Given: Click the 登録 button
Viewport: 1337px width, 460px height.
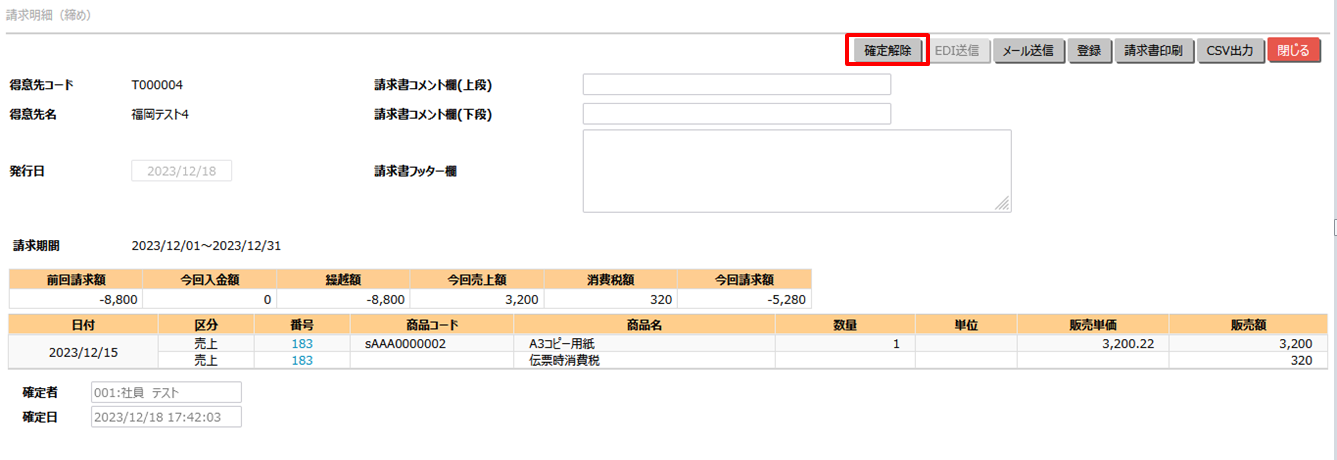Looking at the screenshot, I should 1089,51.
